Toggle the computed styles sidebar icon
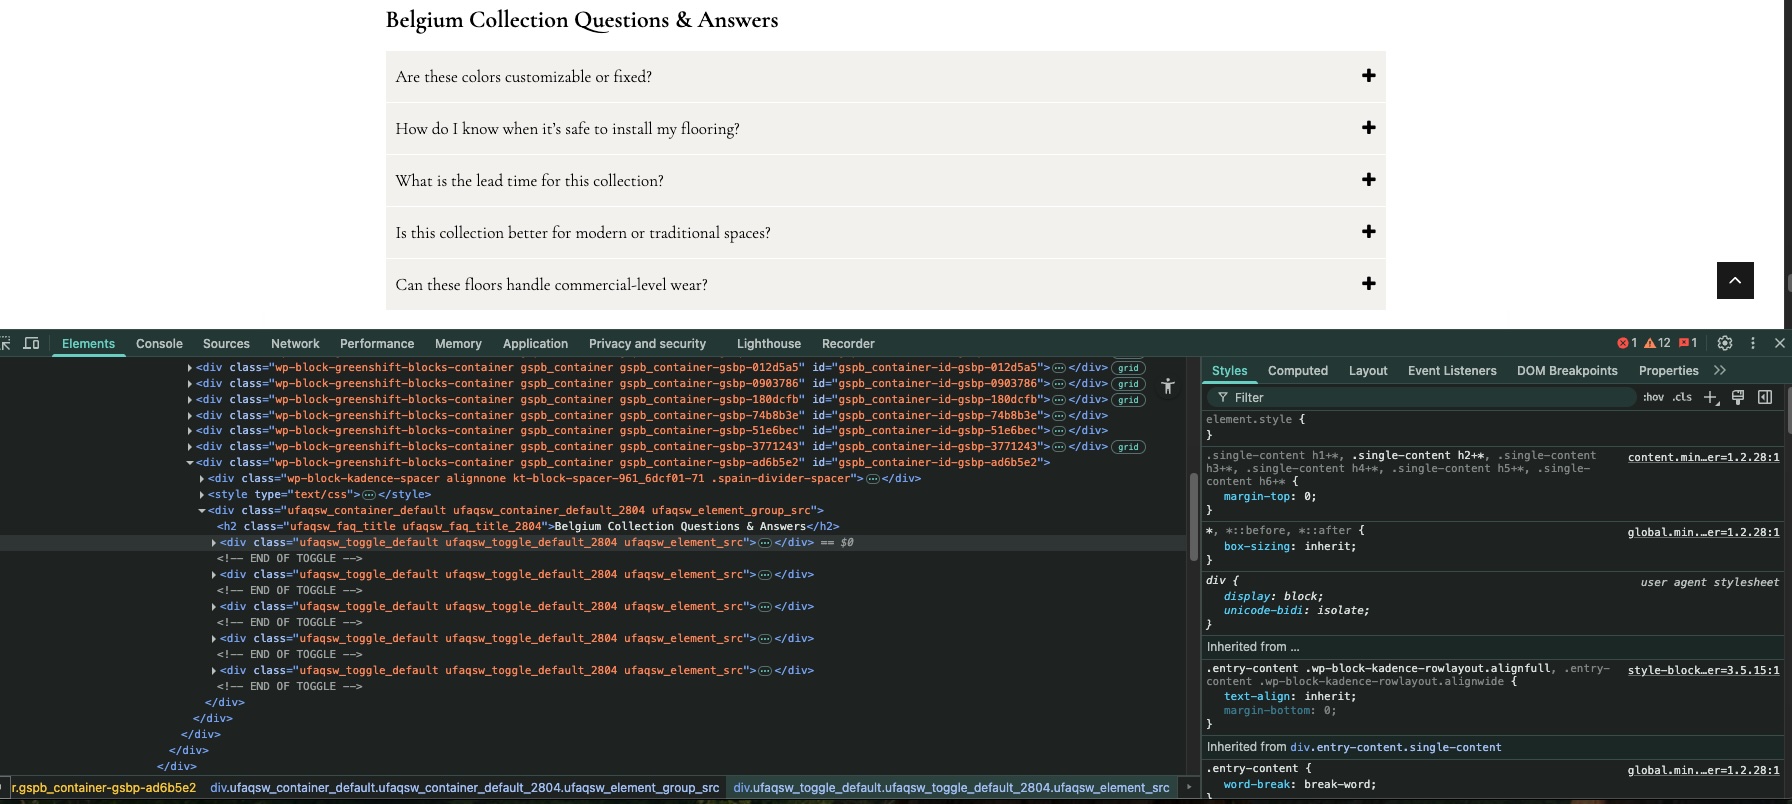1792x804 pixels. pyautogui.click(x=1765, y=397)
